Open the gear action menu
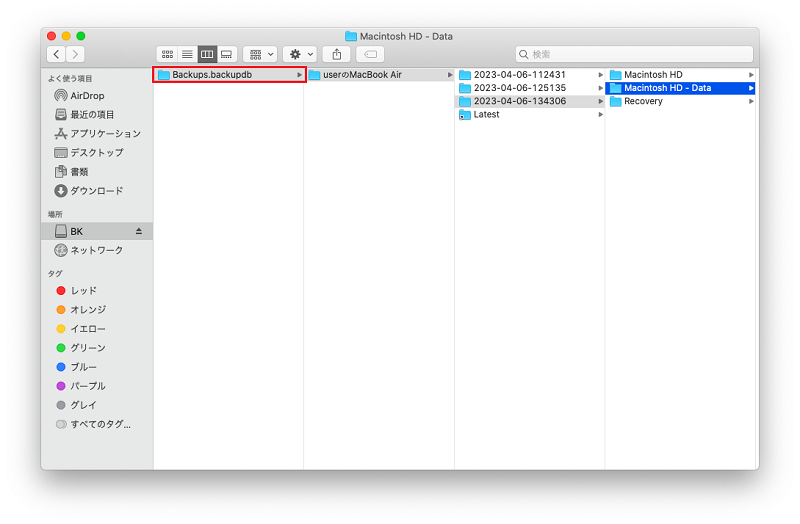Viewport: 800px width, 524px height. point(300,54)
